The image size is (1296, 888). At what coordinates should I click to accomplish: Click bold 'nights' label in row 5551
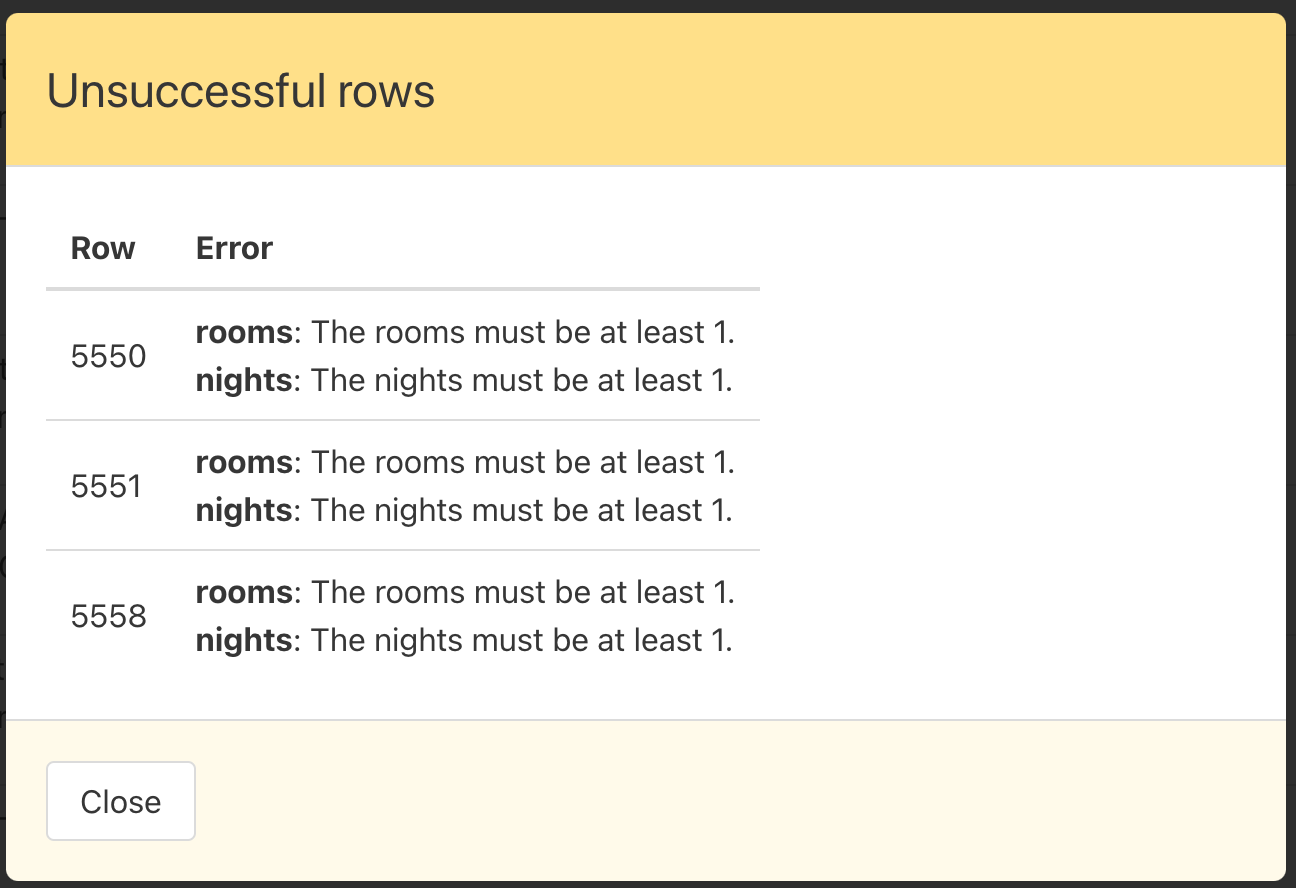click(x=243, y=510)
